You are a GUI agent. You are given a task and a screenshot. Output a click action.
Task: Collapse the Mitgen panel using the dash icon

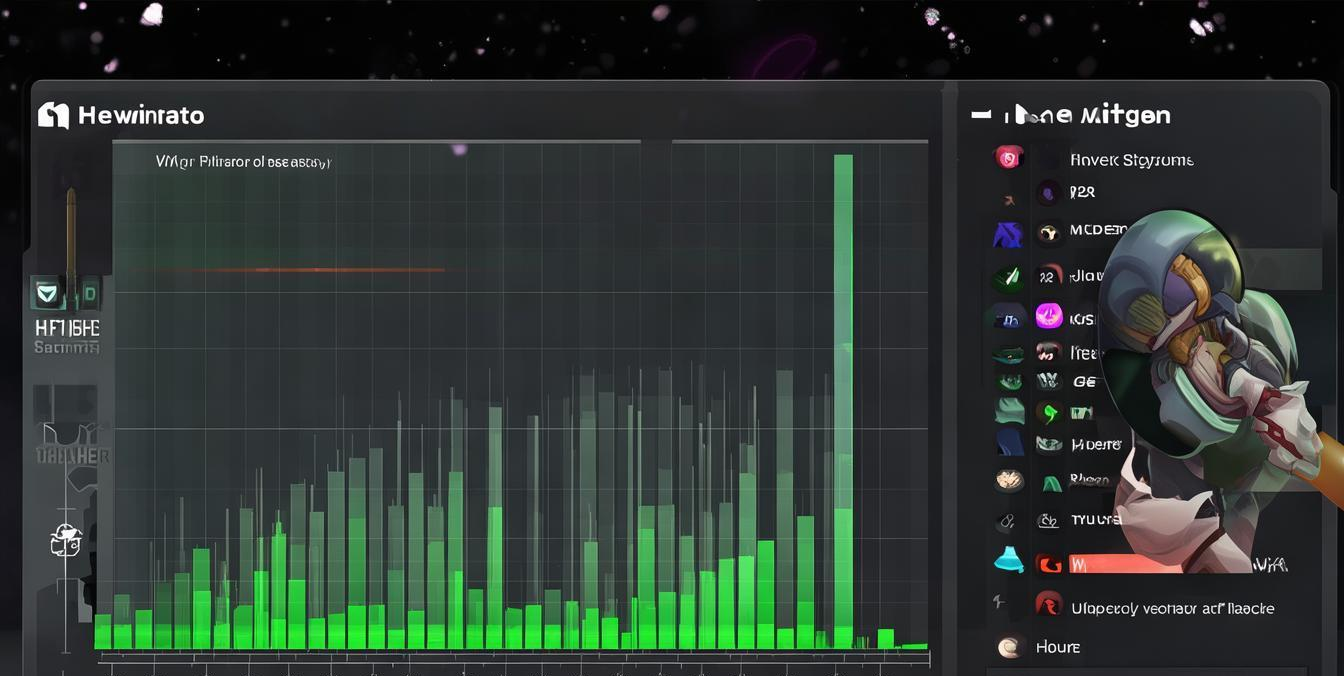980,115
